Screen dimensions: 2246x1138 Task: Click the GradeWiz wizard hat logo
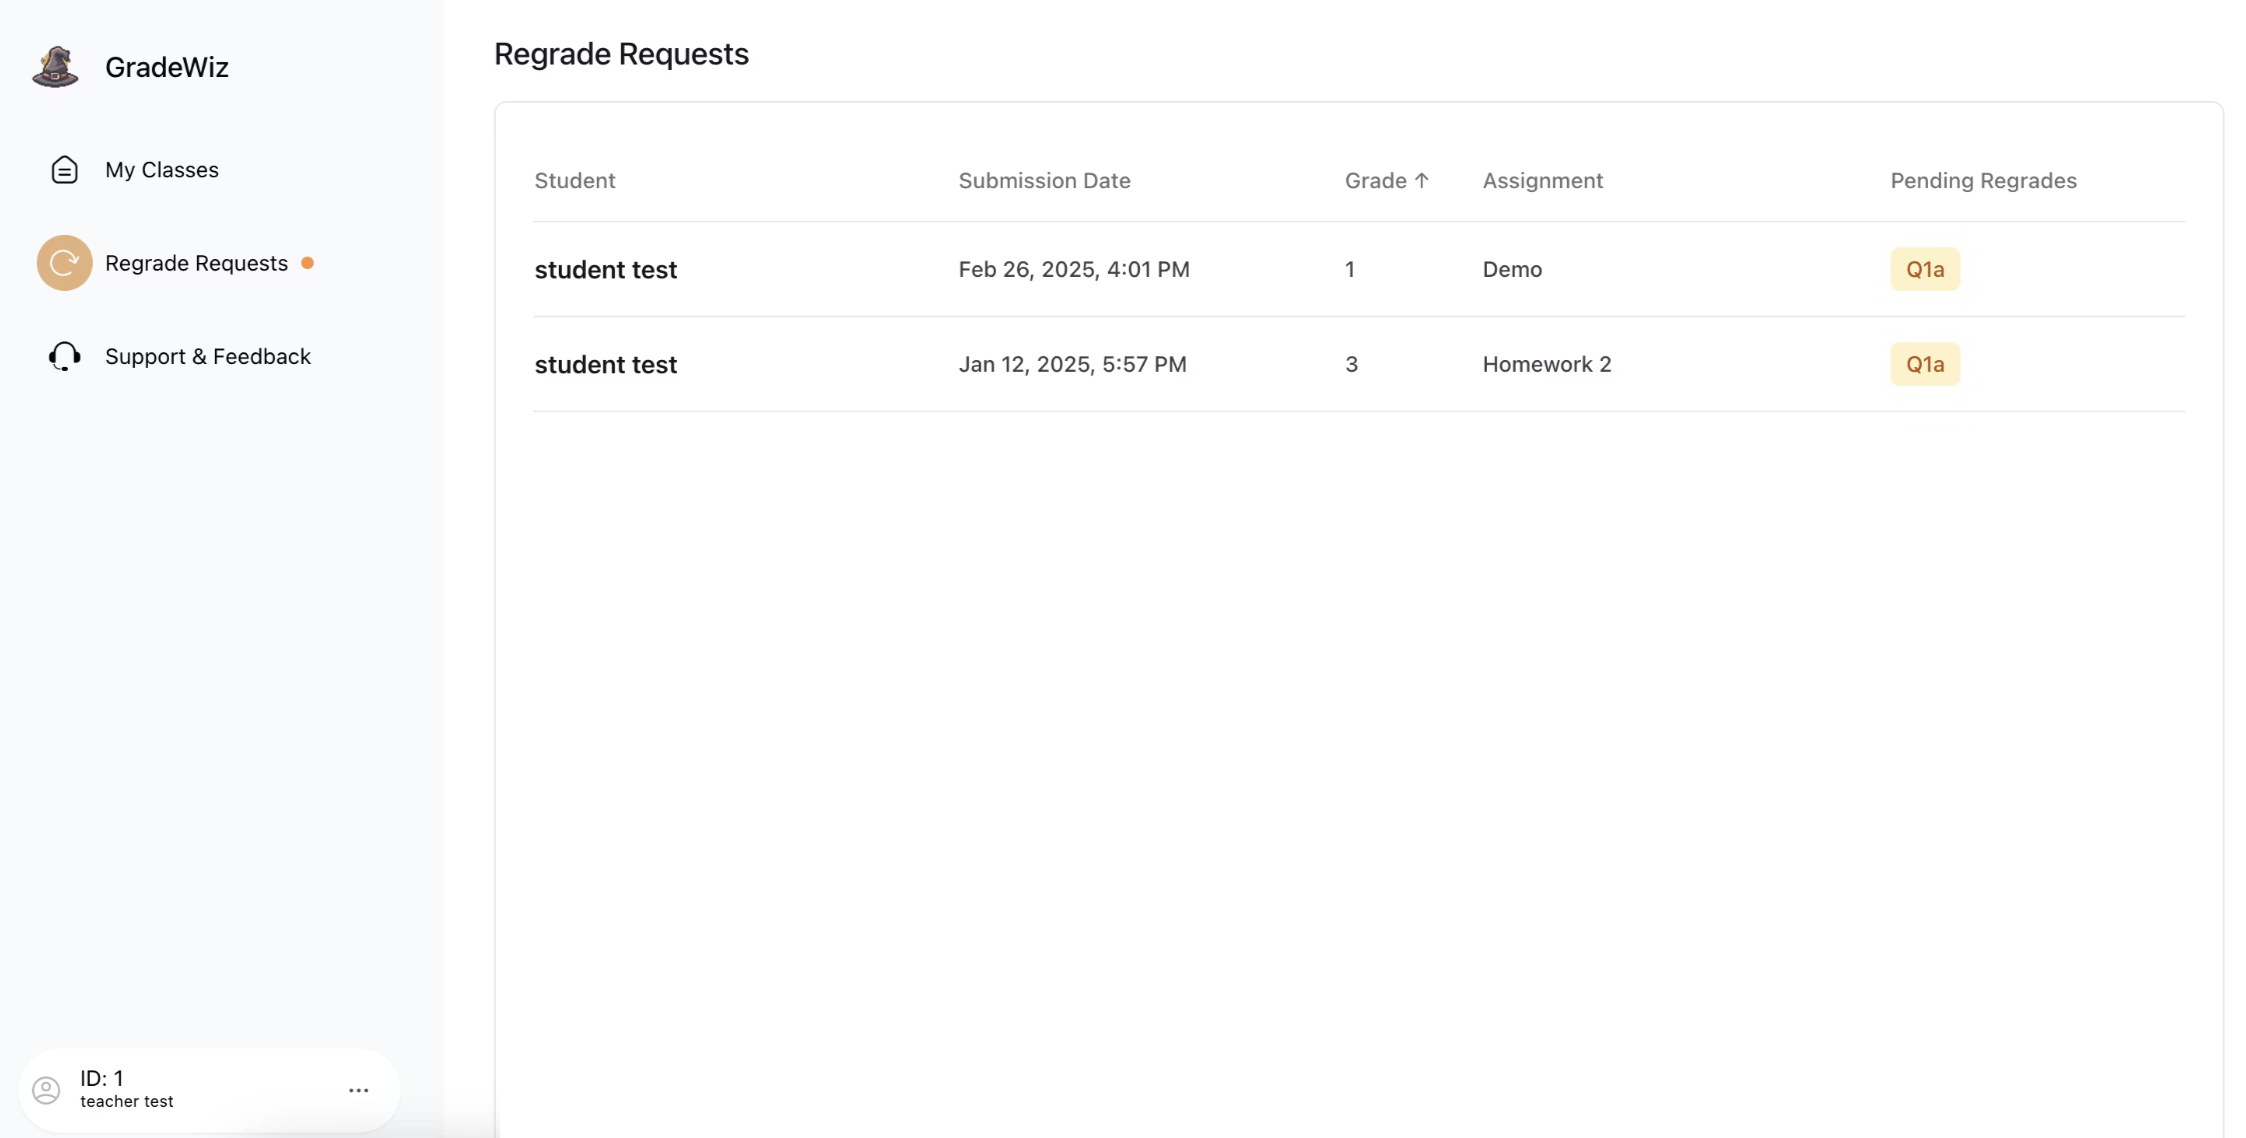(x=55, y=67)
